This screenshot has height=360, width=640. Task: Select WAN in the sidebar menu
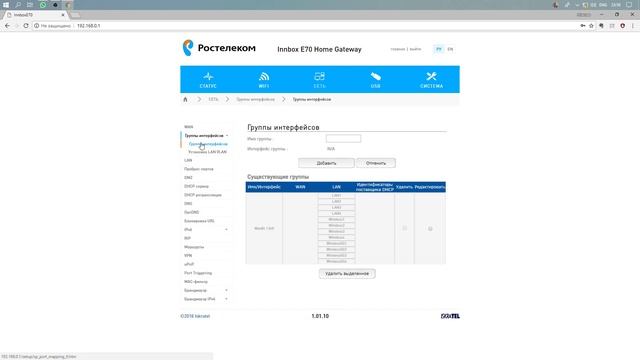pyautogui.click(x=189, y=127)
